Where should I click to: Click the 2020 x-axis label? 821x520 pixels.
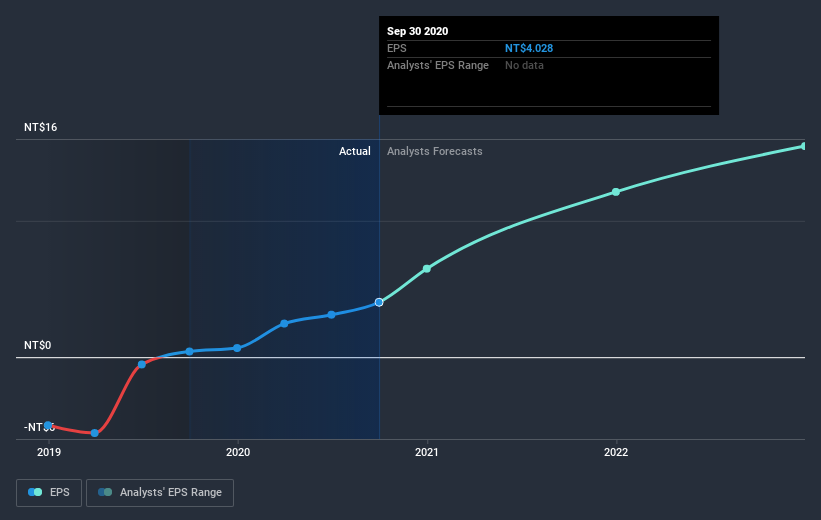click(x=238, y=452)
